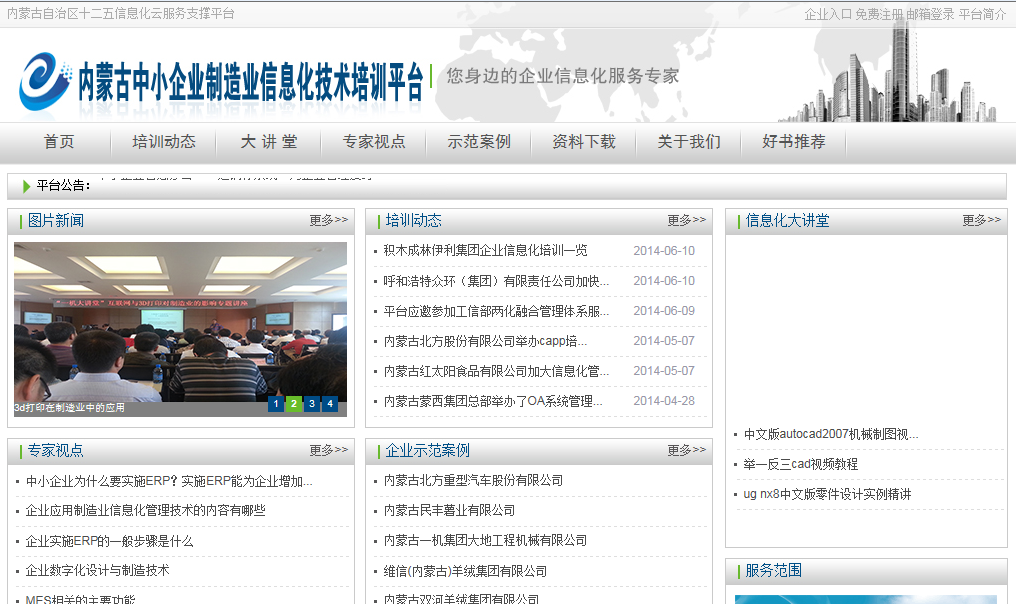Click the site logo icon
Image resolution: width=1016 pixels, height=604 pixels.
point(45,80)
